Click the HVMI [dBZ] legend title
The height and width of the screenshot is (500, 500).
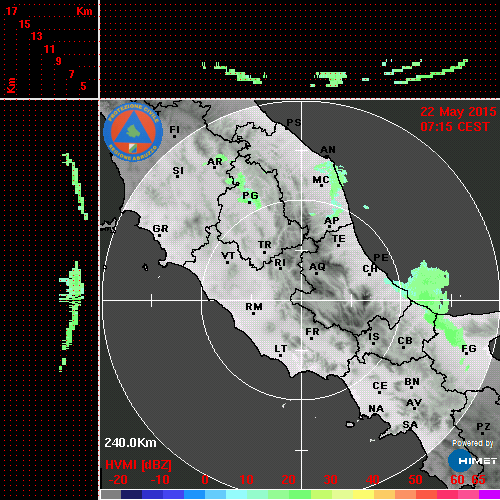[x=138, y=465]
